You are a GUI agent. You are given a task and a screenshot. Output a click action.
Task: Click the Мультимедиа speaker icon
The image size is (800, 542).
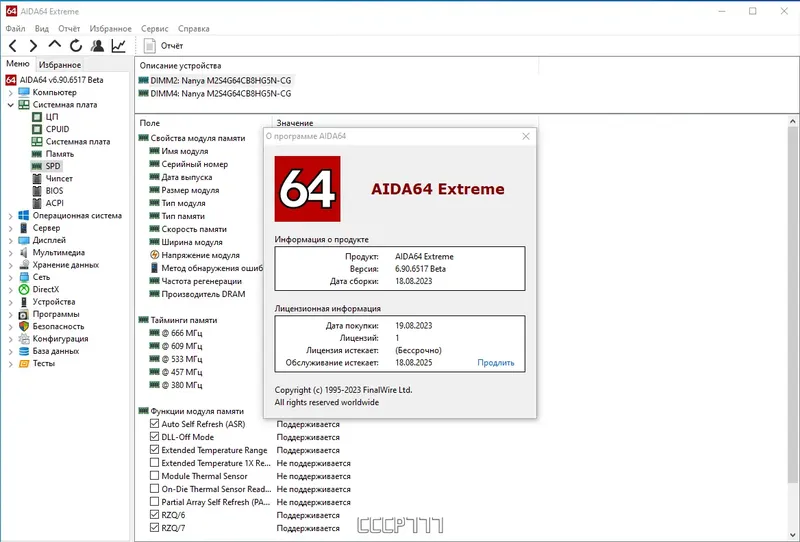[23, 253]
